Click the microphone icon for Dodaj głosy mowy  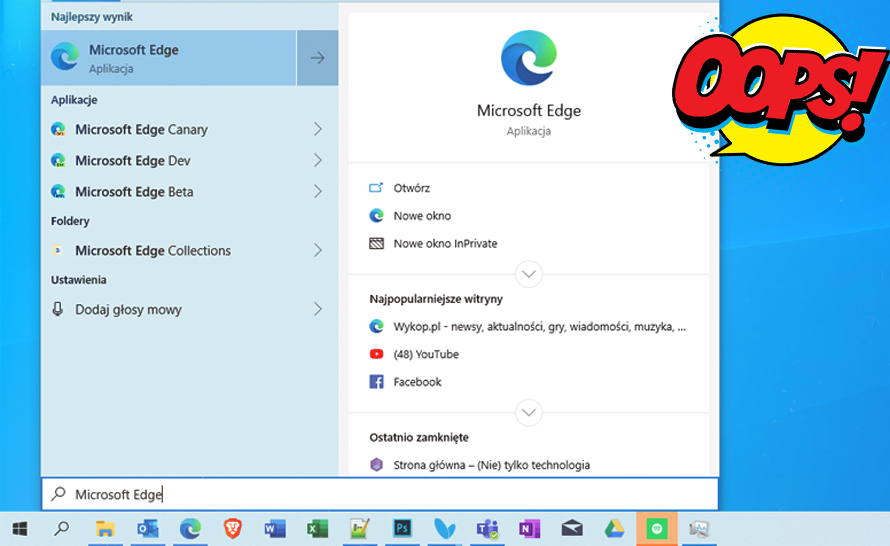57,309
